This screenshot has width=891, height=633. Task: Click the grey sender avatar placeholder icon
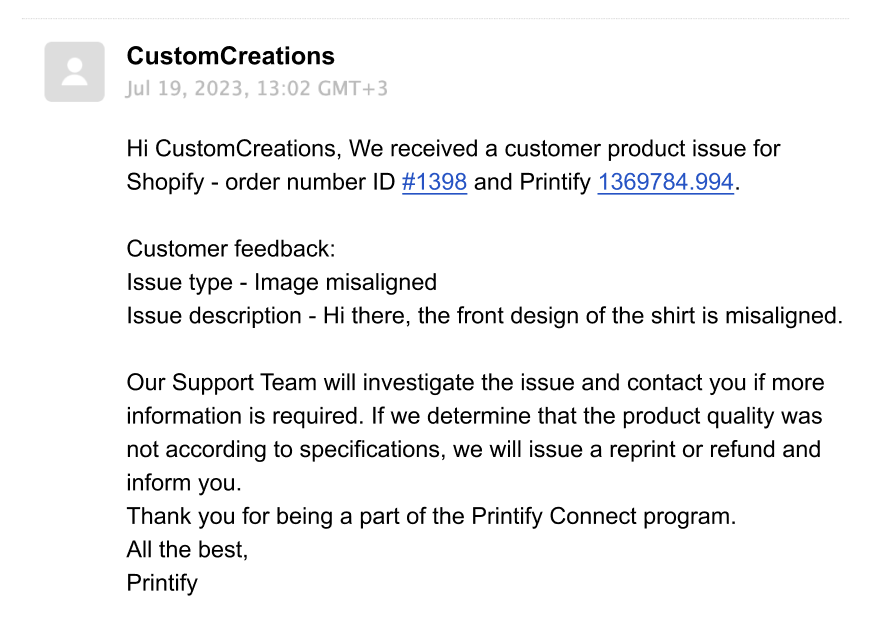click(74, 72)
